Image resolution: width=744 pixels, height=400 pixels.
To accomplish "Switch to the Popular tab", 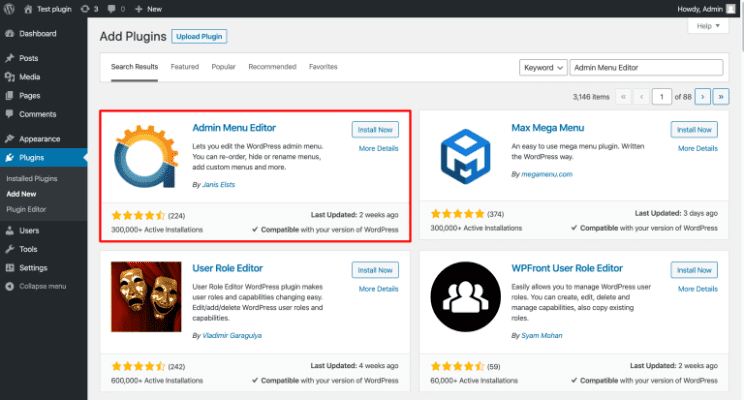I will tap(223, 67).
